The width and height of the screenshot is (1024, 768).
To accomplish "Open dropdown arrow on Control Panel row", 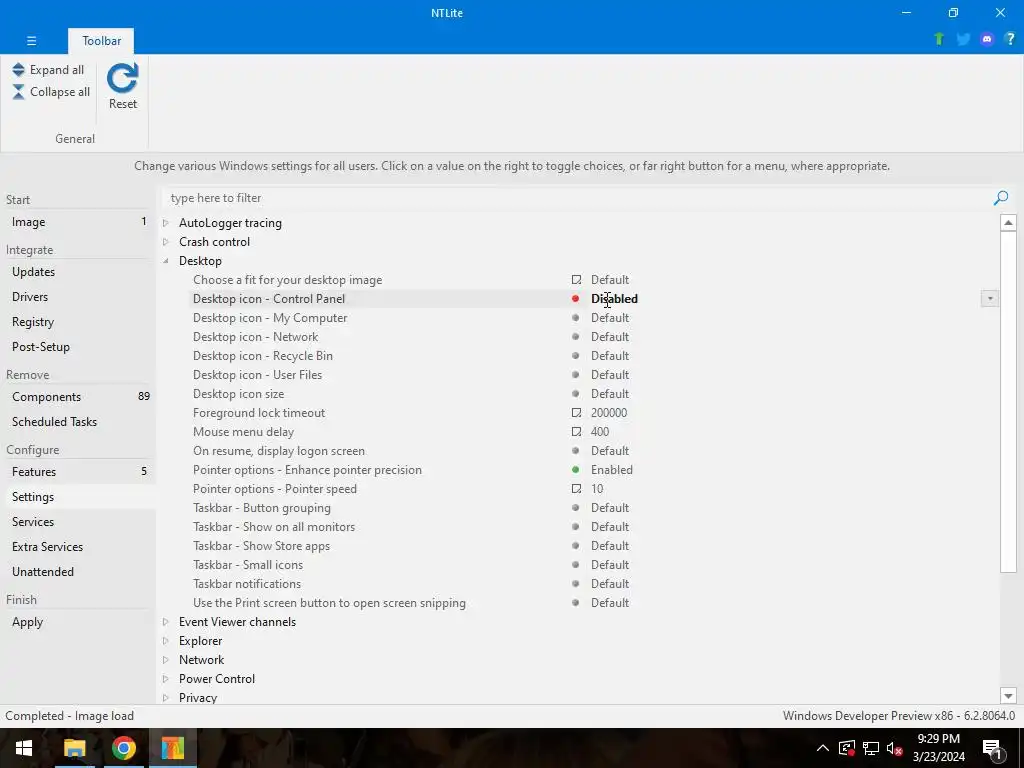I will tap(990, 298).
